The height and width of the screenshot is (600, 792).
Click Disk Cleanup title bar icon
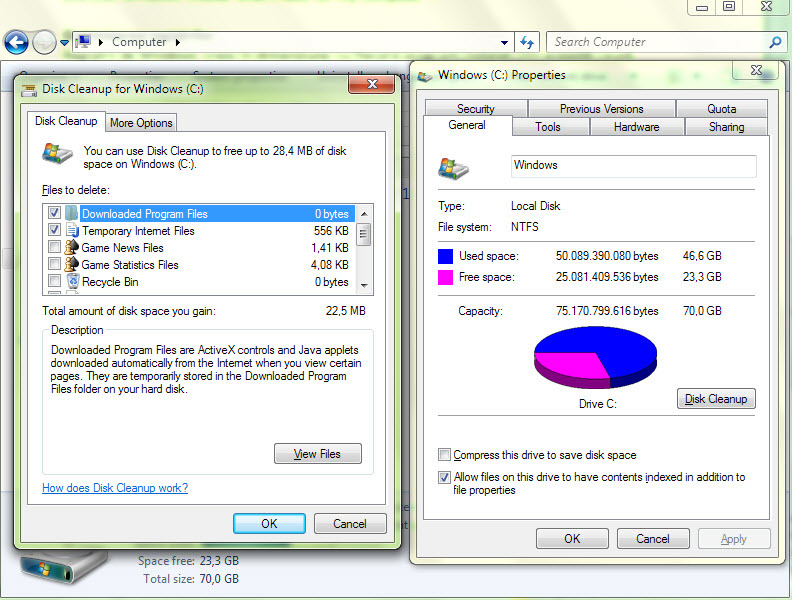click(x=29, y=90)
